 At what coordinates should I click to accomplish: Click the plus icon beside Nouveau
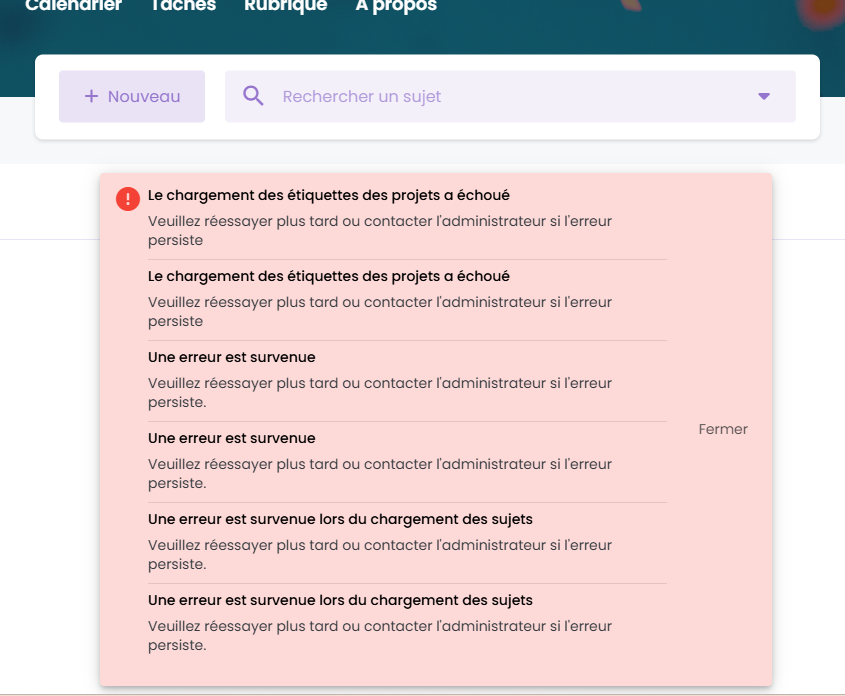click(x=91, y=96)
